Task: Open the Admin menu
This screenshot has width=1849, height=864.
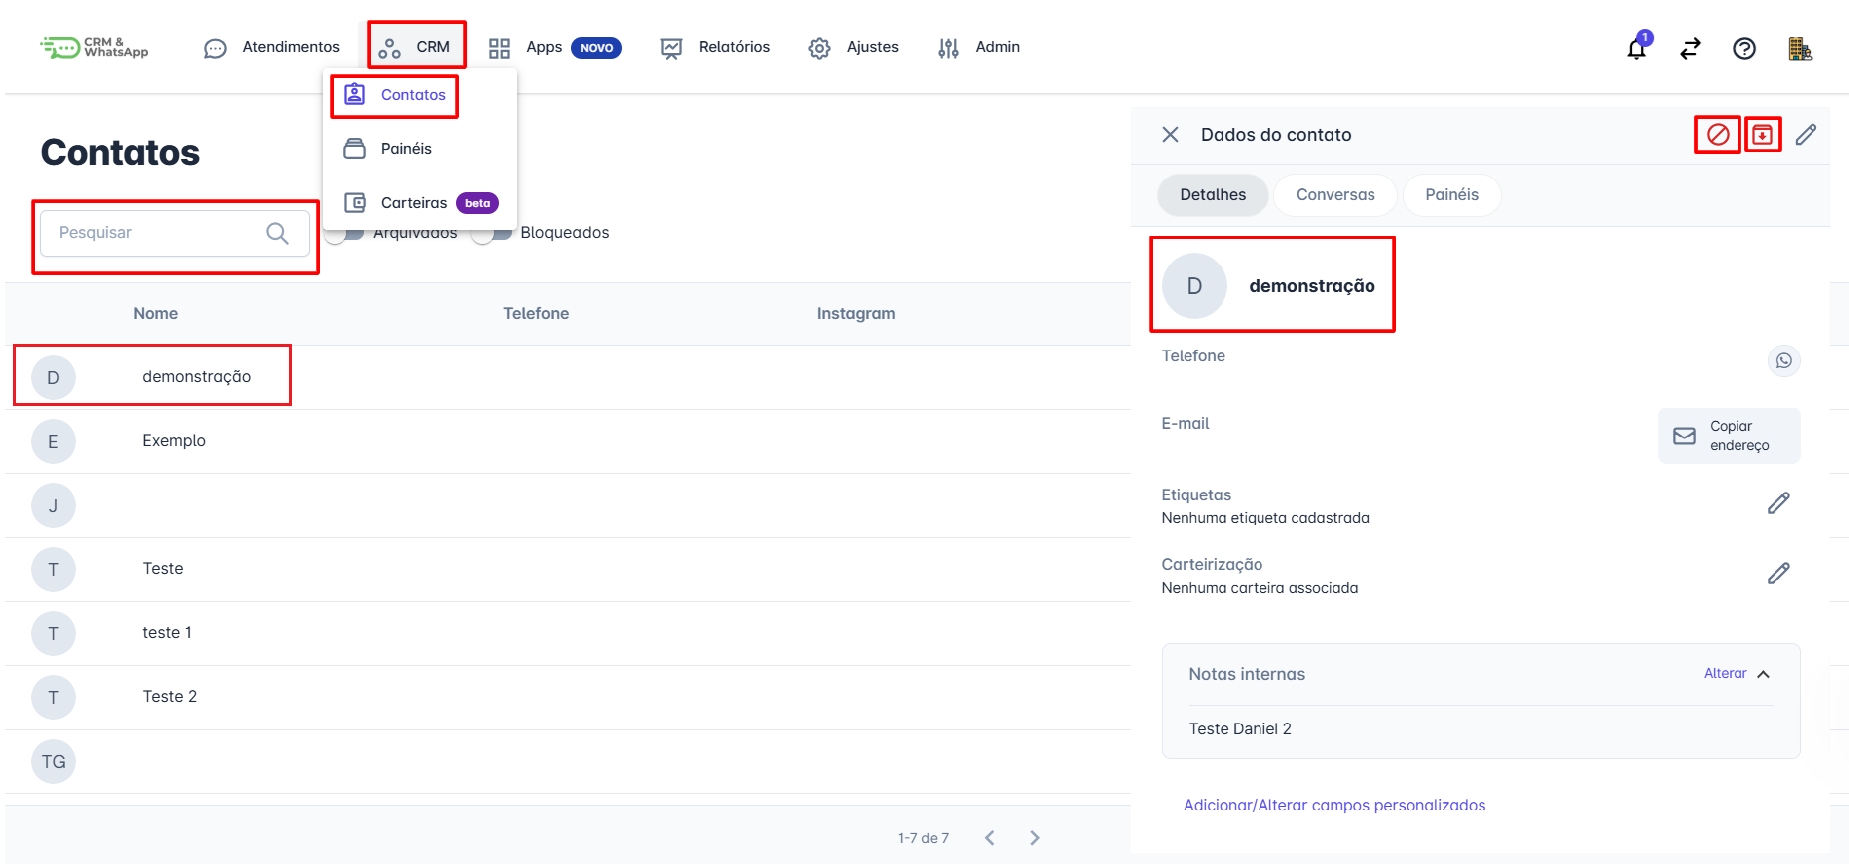Action: (x=978, y=47)
